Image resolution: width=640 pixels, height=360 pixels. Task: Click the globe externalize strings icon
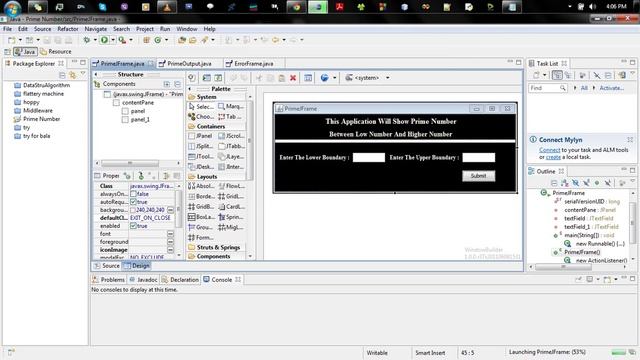pos(324,78)
